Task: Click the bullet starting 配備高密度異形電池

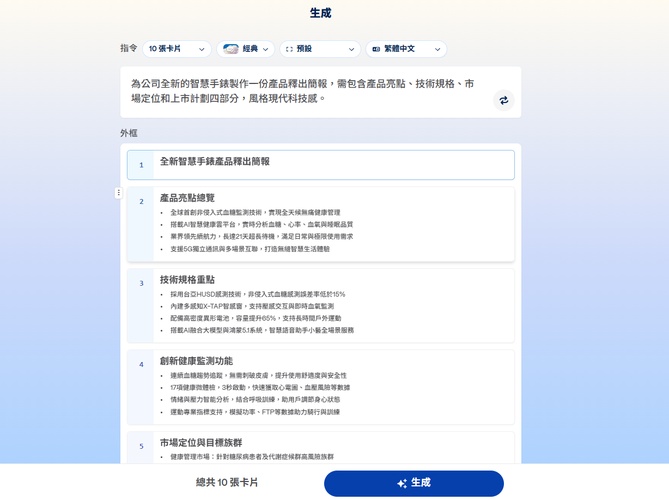Action: pyautogui.click(x=256, y=318)
